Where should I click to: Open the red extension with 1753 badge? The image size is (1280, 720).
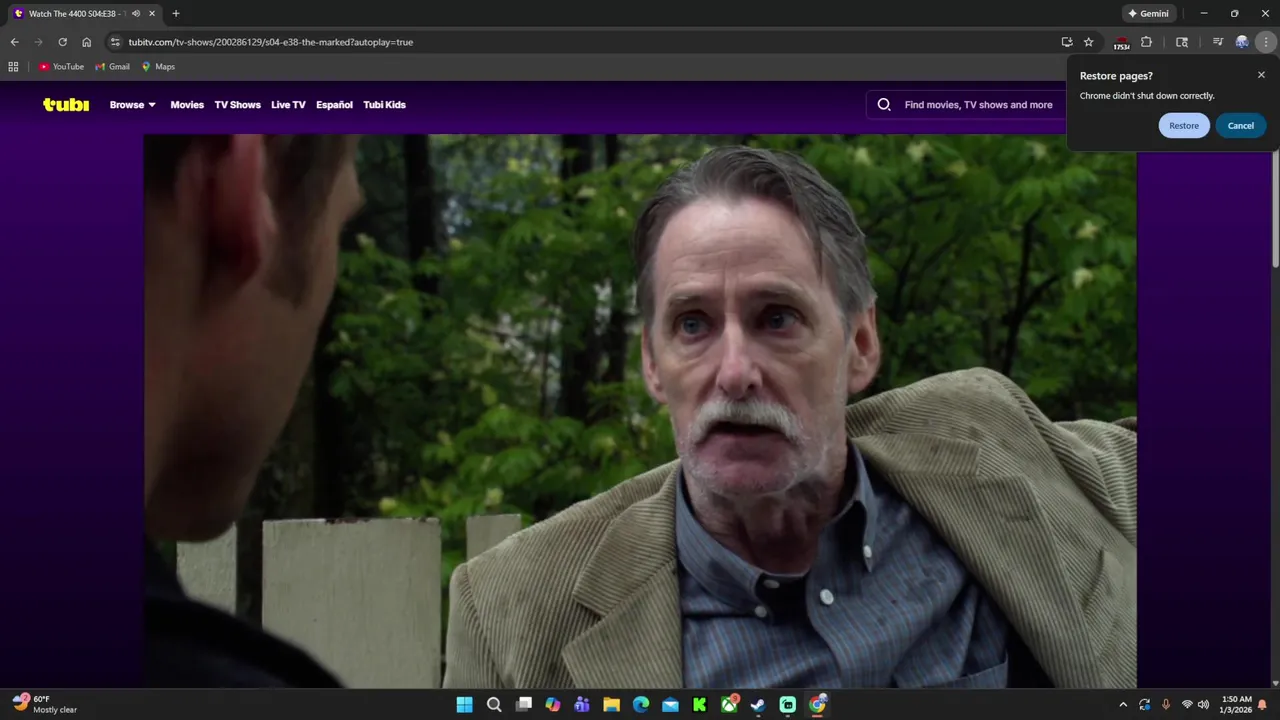pyautogui.click(x=1121, y=42)
